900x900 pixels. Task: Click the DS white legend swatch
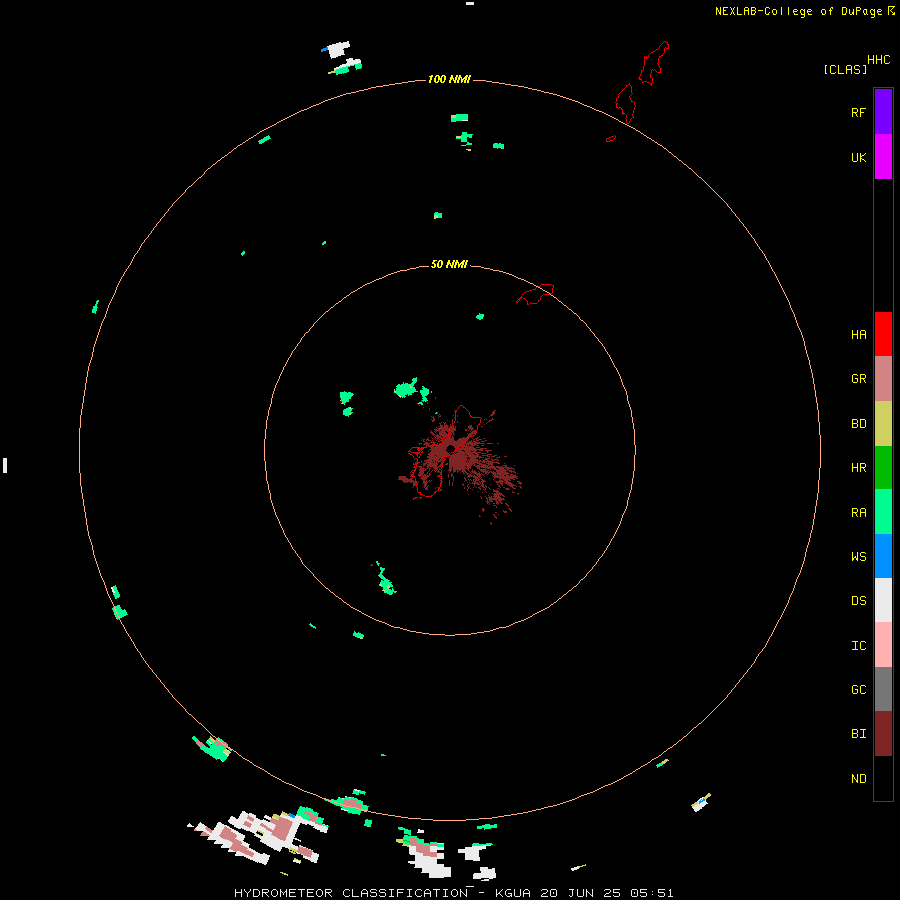[883, 600]
